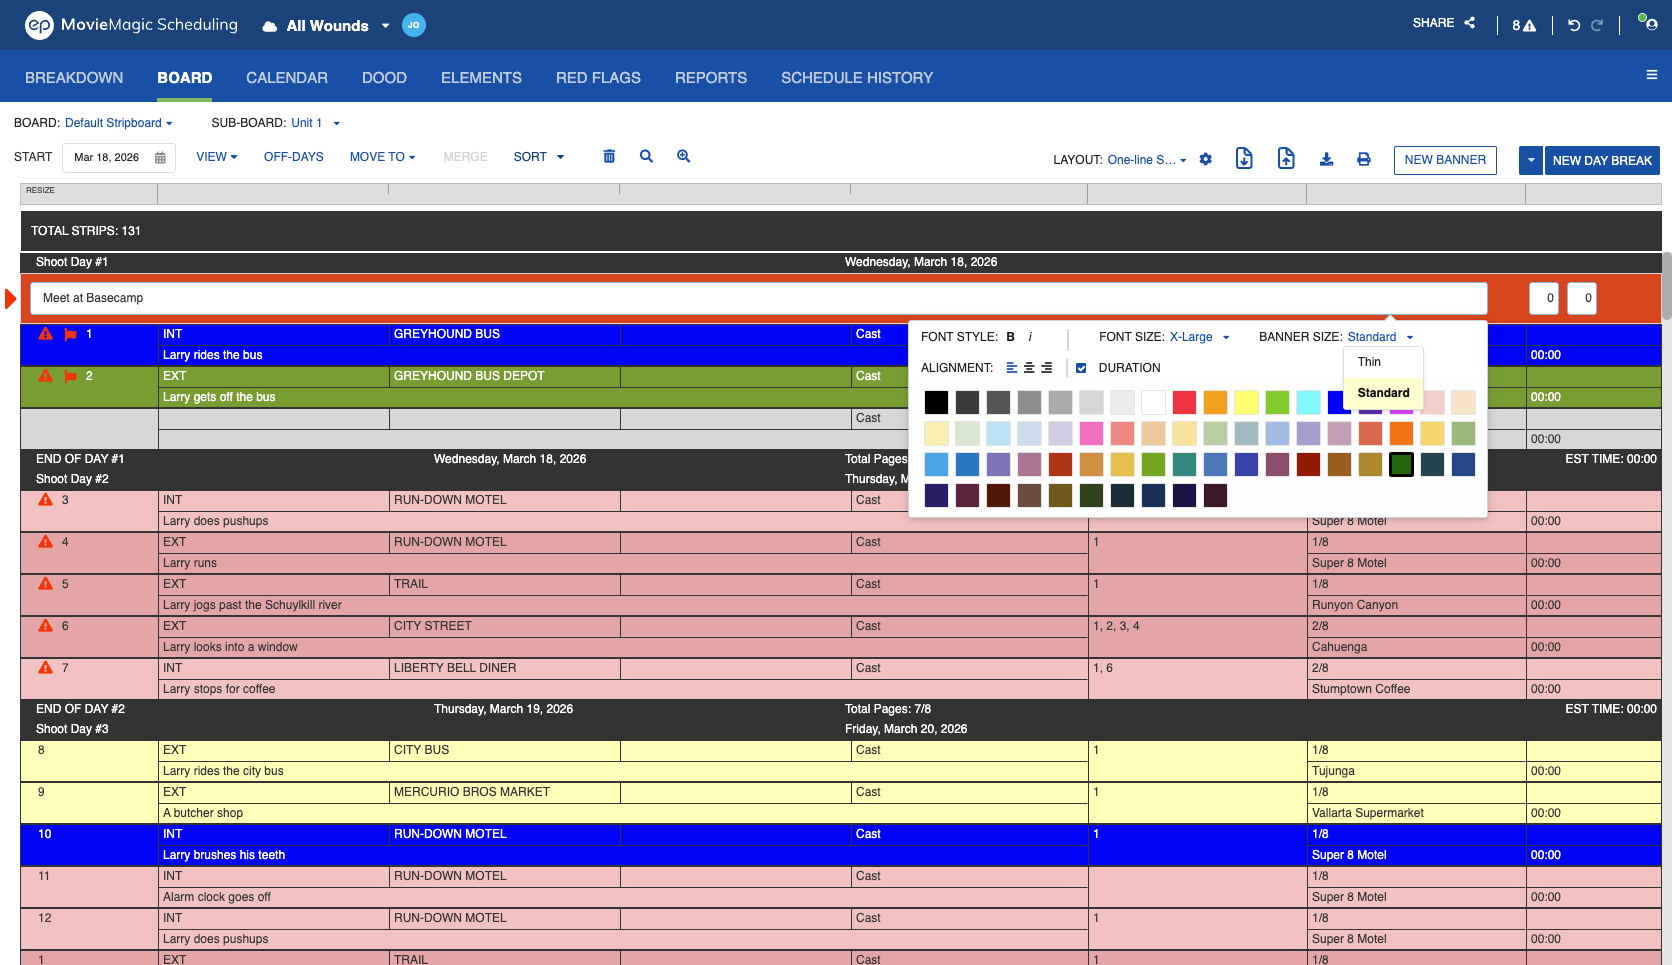Screen dimensions: 1672x965
Task: Select Standard banner size option
Action: pyautogui.click(x=1383, y=393)
